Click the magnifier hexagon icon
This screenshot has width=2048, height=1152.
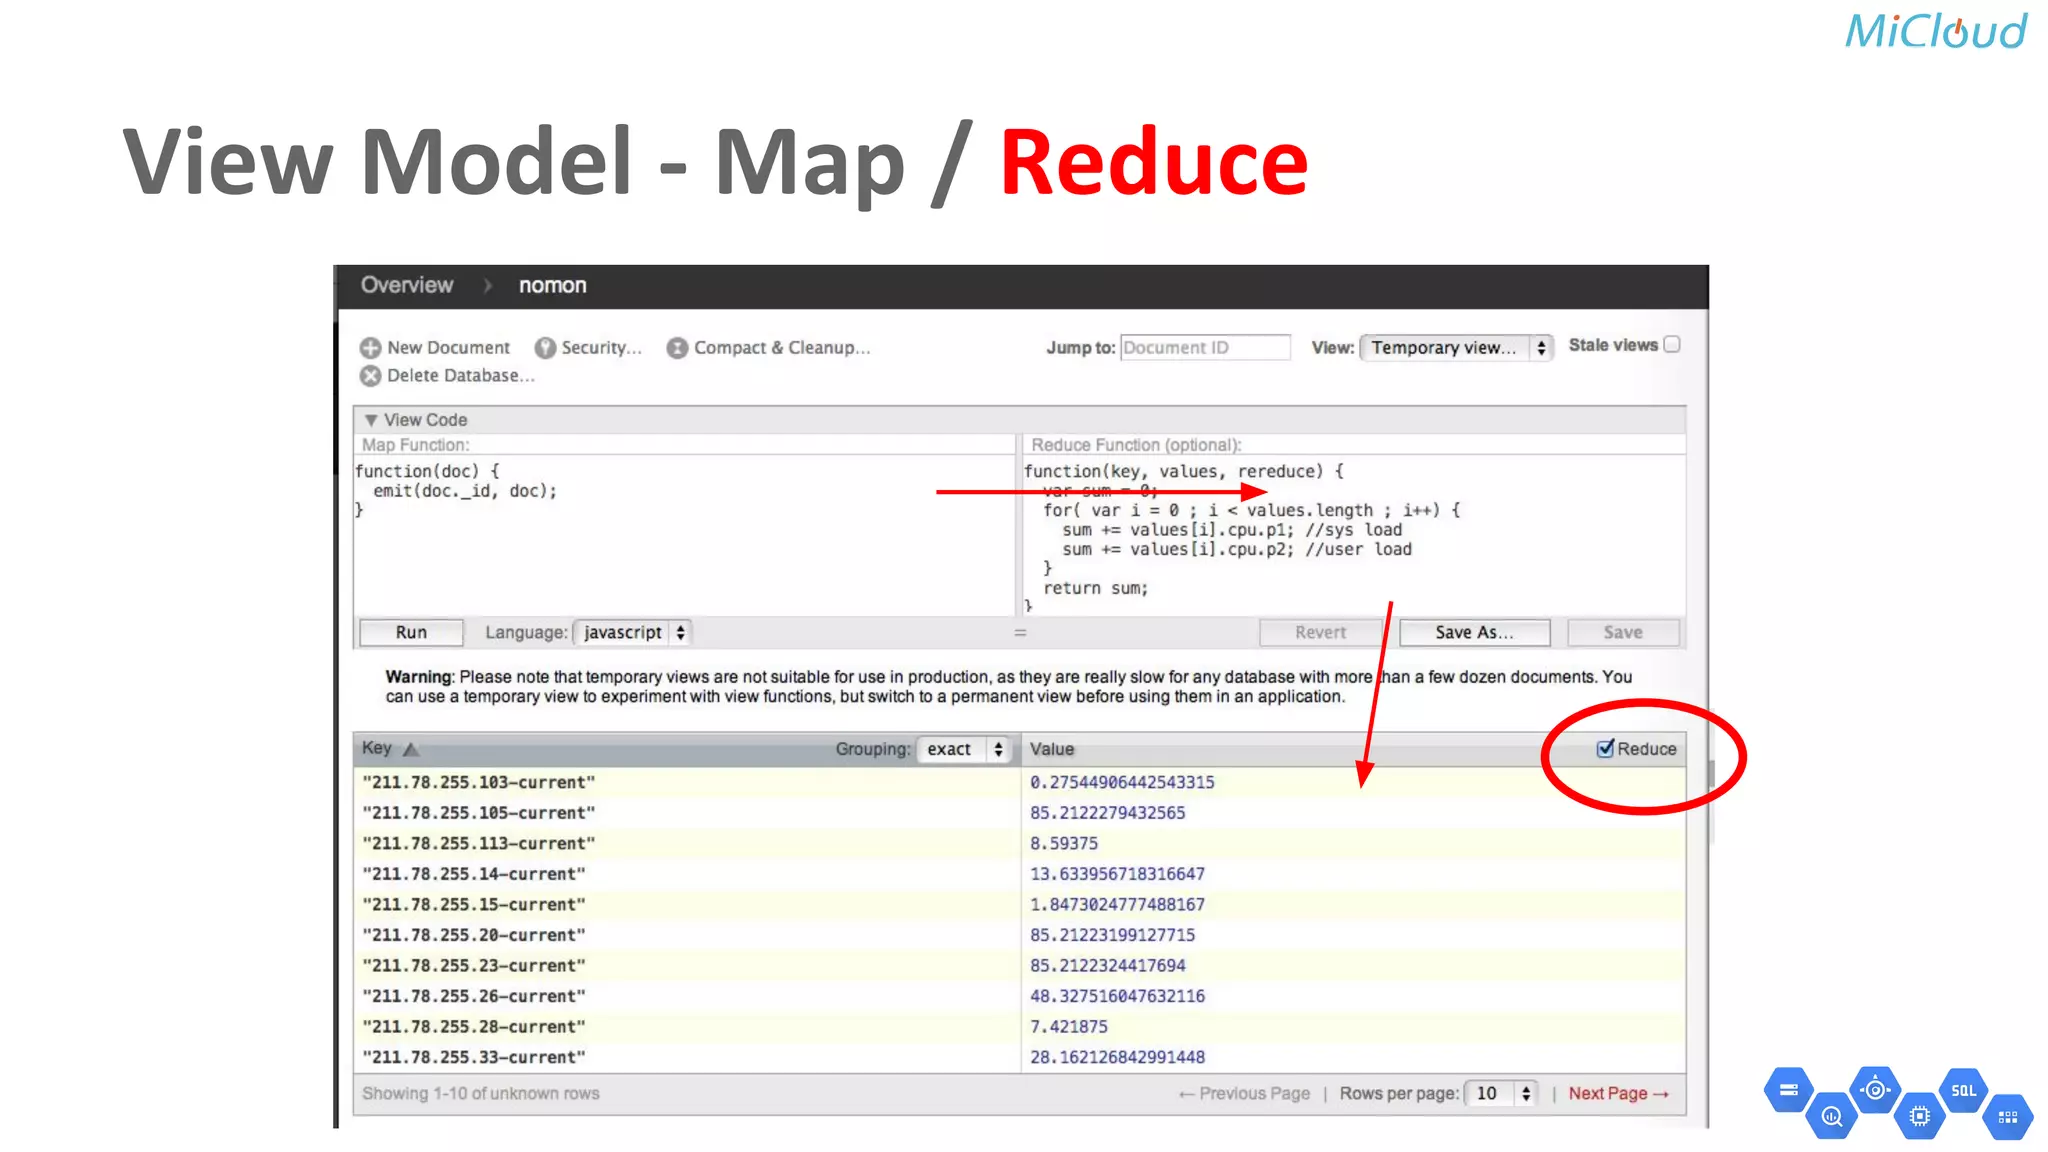click(1832, 1117)
